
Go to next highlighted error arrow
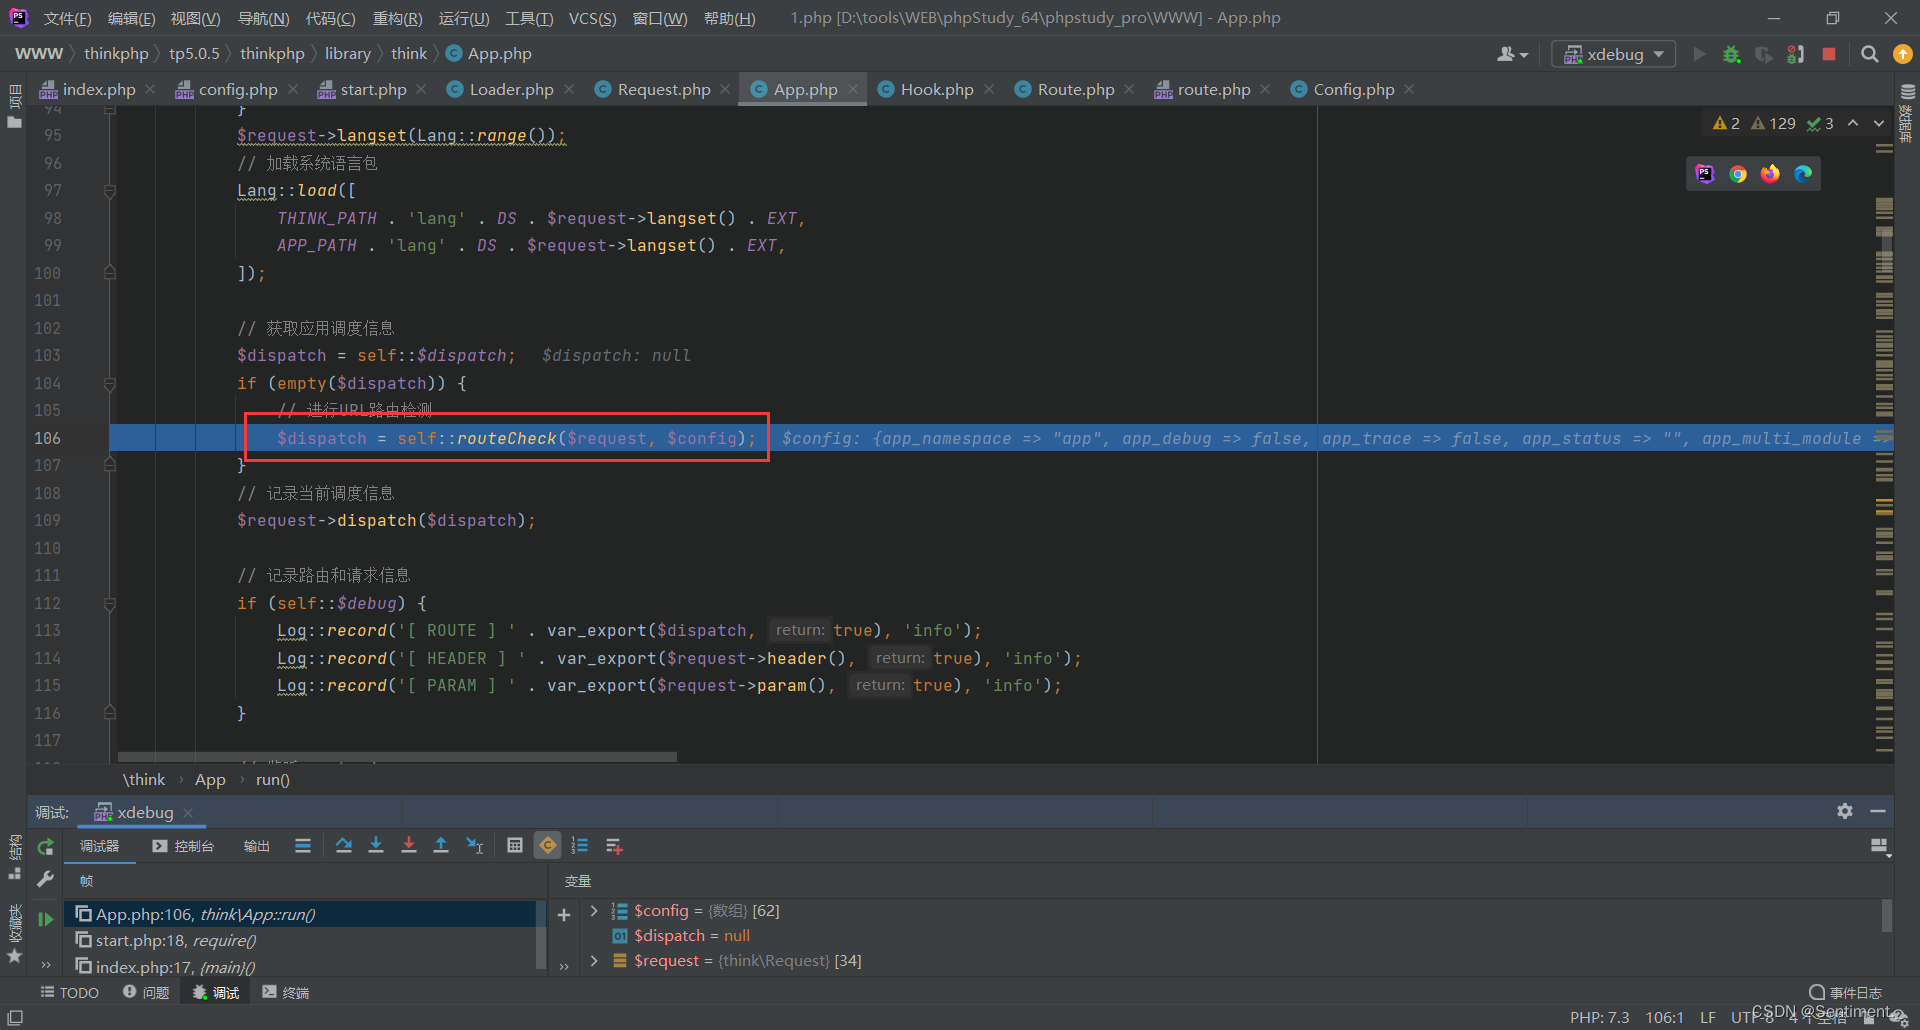click(x=1879, y=123)
